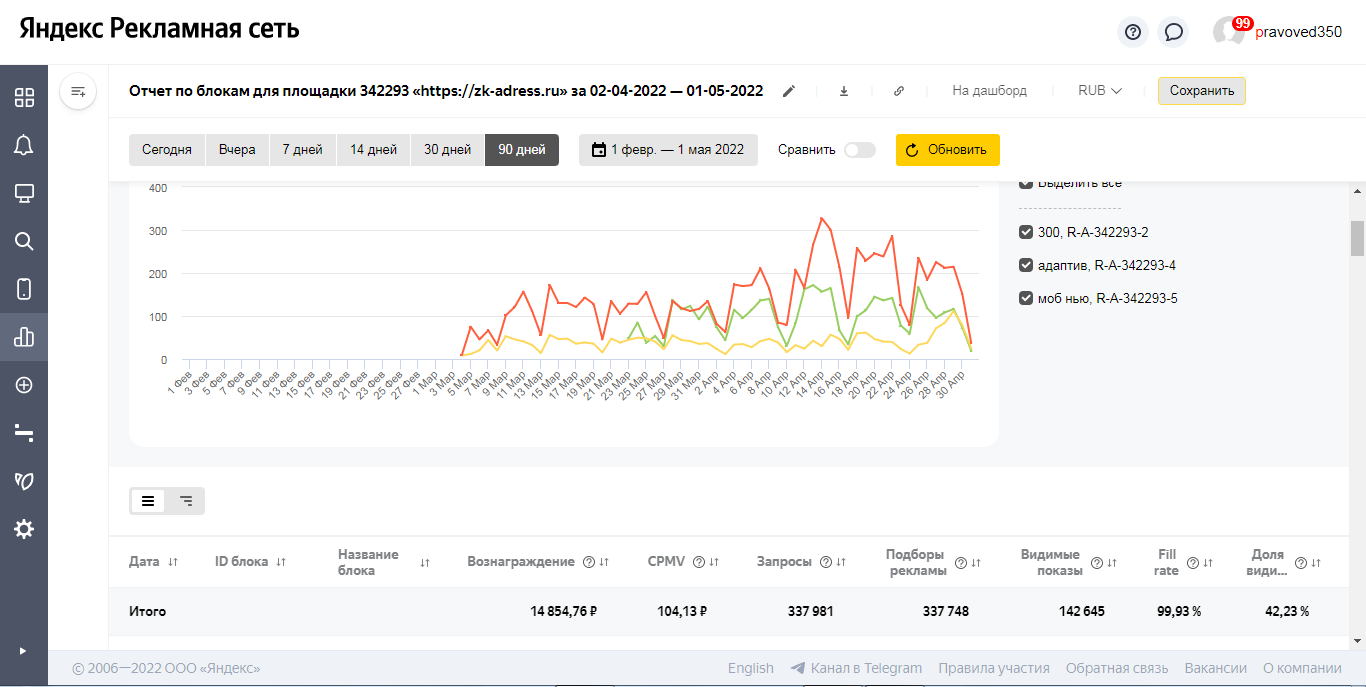Sort table by ID блока column
This screenshot has height=687, width=1366.
[x=281, y=562]
